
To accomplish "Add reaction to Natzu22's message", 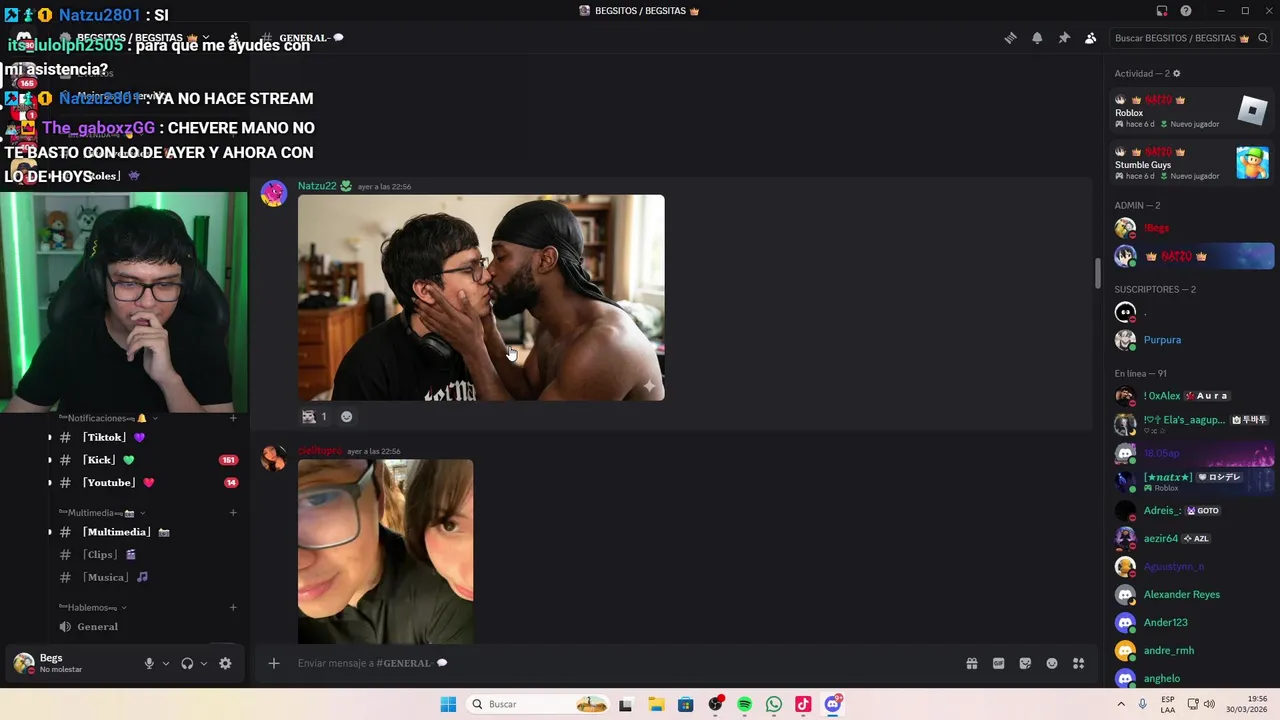I will click(347, 417).
